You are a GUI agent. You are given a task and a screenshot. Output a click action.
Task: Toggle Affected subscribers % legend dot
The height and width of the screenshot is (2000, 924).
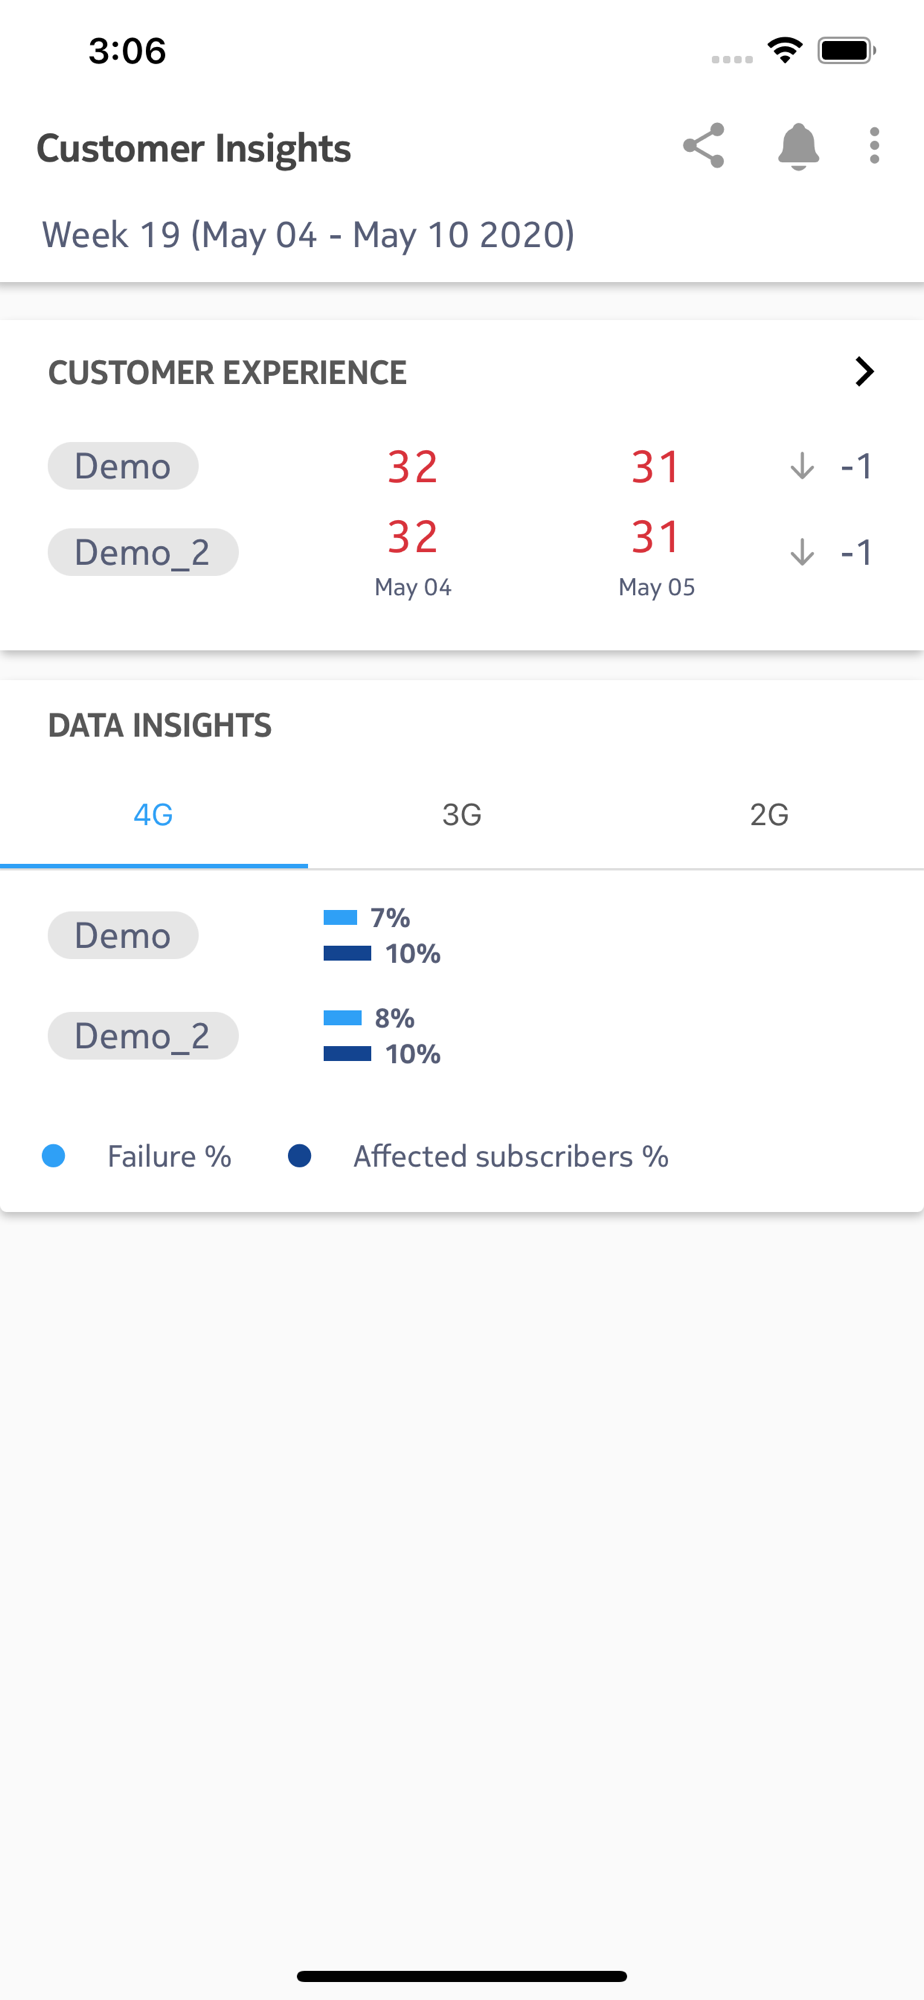[299, 1156]
